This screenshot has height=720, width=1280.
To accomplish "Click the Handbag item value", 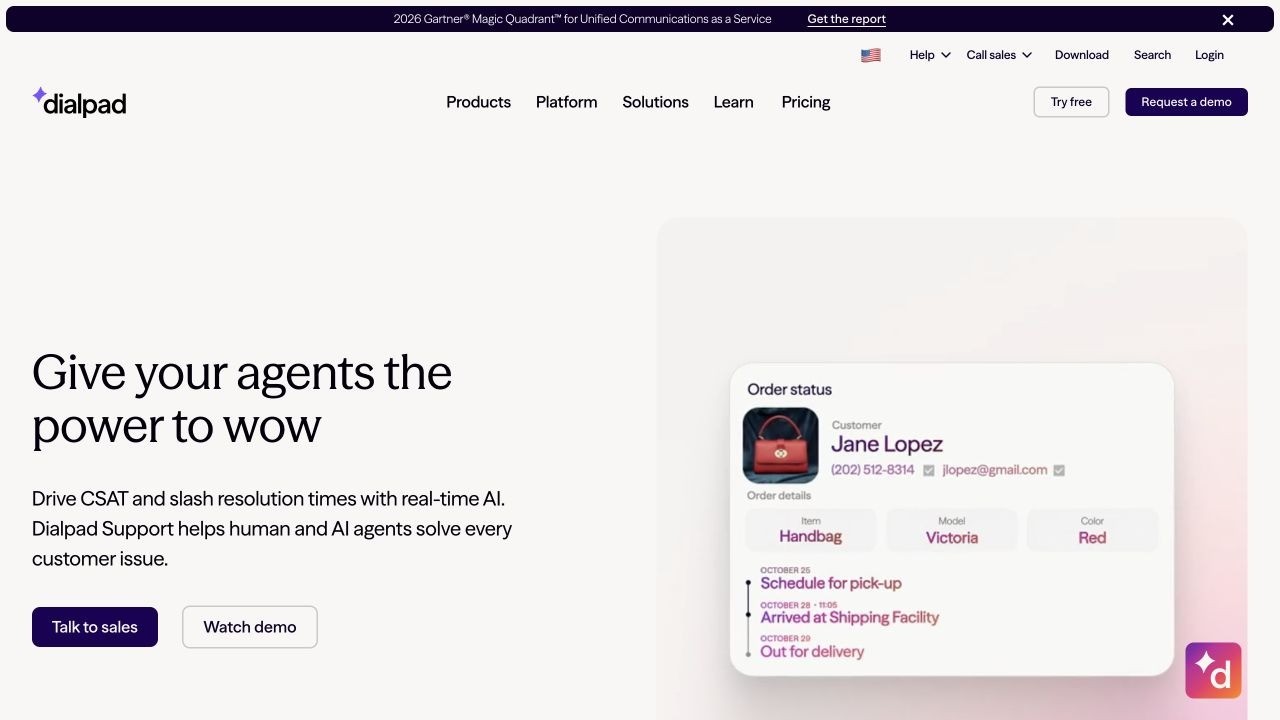I will click(x=811, y=536).
